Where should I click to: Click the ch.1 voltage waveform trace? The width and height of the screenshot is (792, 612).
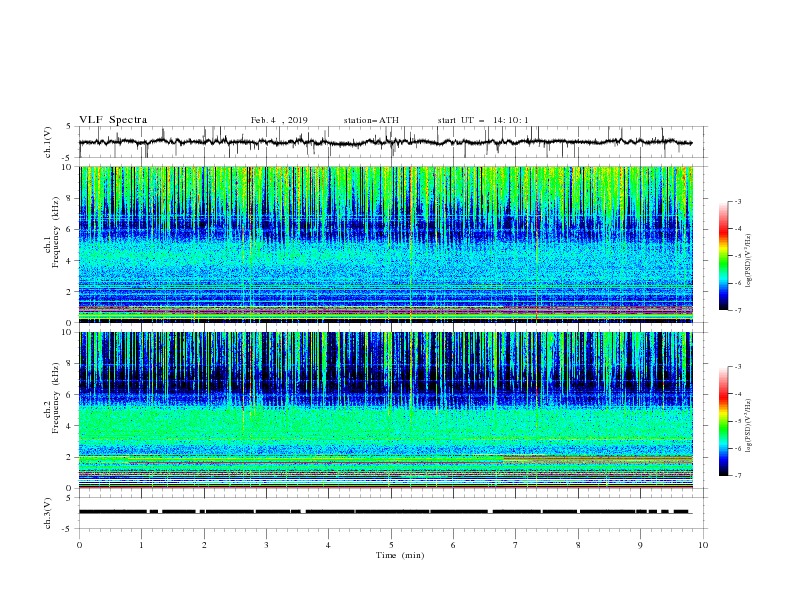pos(385,142)
